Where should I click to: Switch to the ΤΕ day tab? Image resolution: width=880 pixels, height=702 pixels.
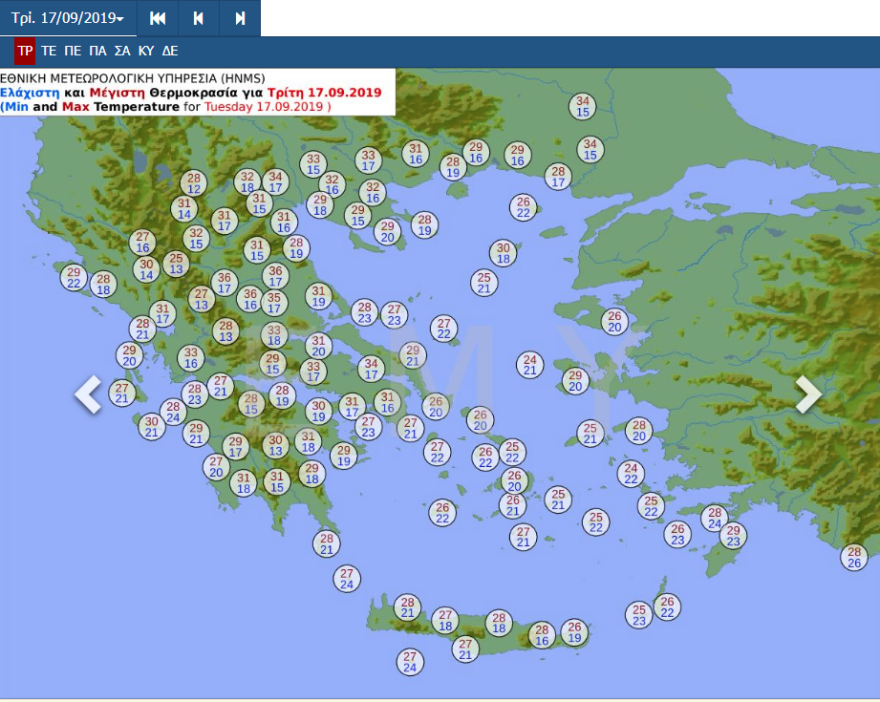point(49,51)
